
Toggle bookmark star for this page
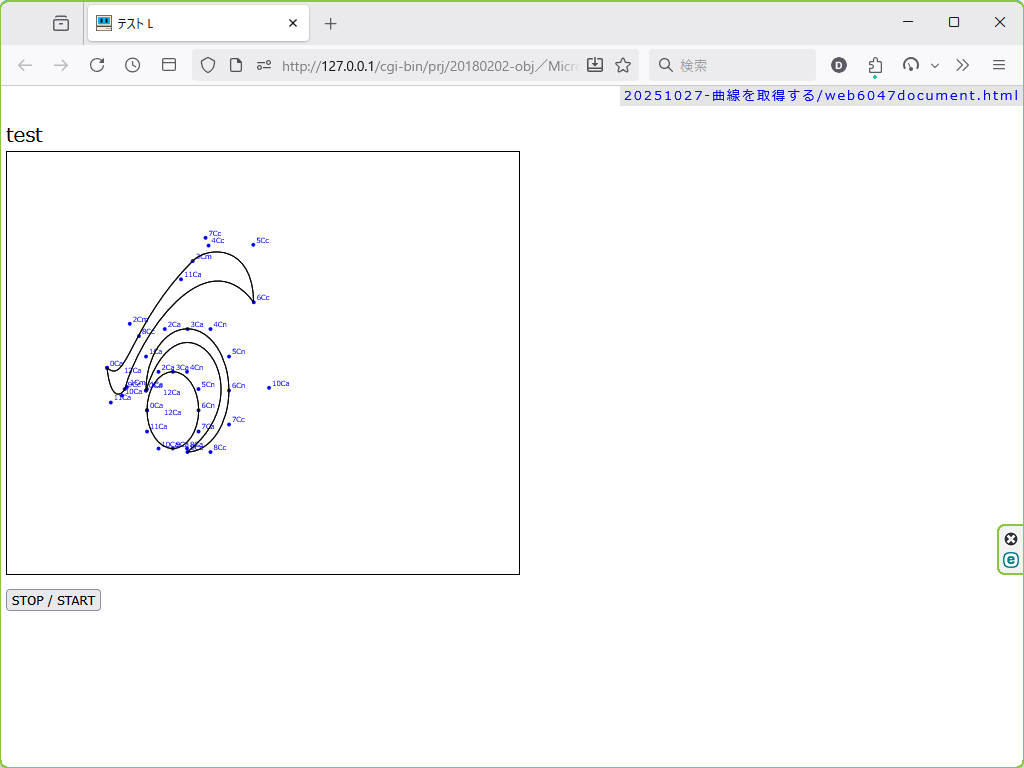click(623, 65)
